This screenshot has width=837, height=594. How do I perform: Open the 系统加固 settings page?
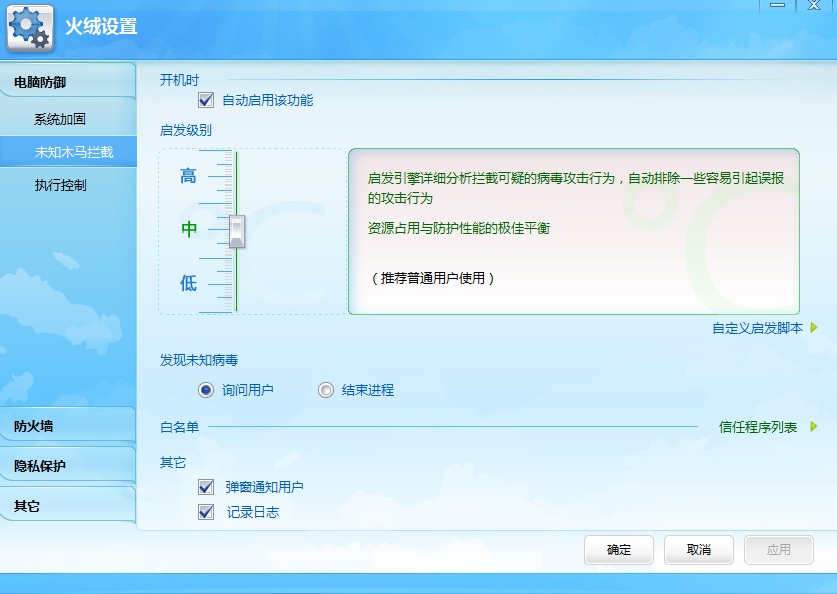(x=60, y=119)
